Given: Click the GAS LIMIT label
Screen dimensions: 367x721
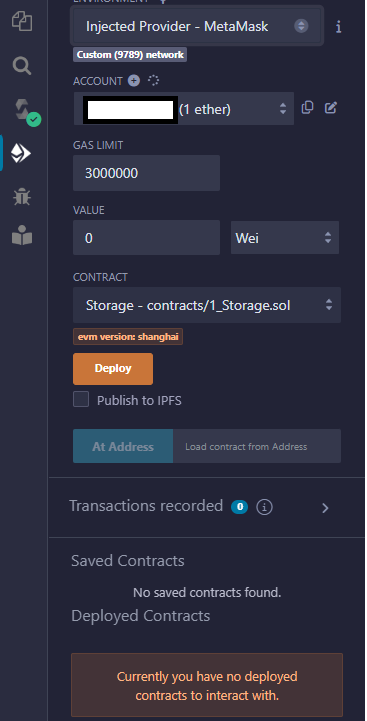Looking at the screenshot, I should pyautogui.click(x=98, y=145).
